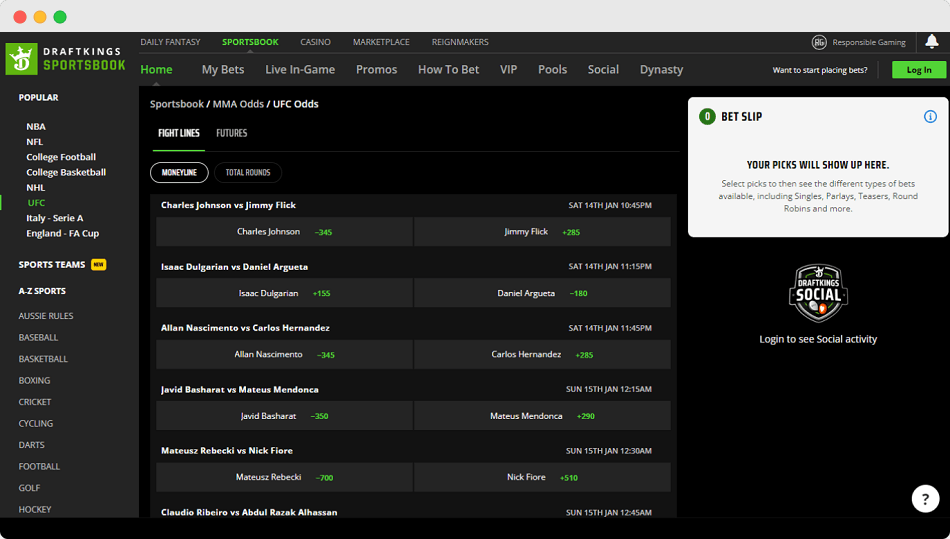Image resolution: width=950 pixels, height=539 pixels.
Task: Open How To Bet page
Action: click(x=448, y=70)
